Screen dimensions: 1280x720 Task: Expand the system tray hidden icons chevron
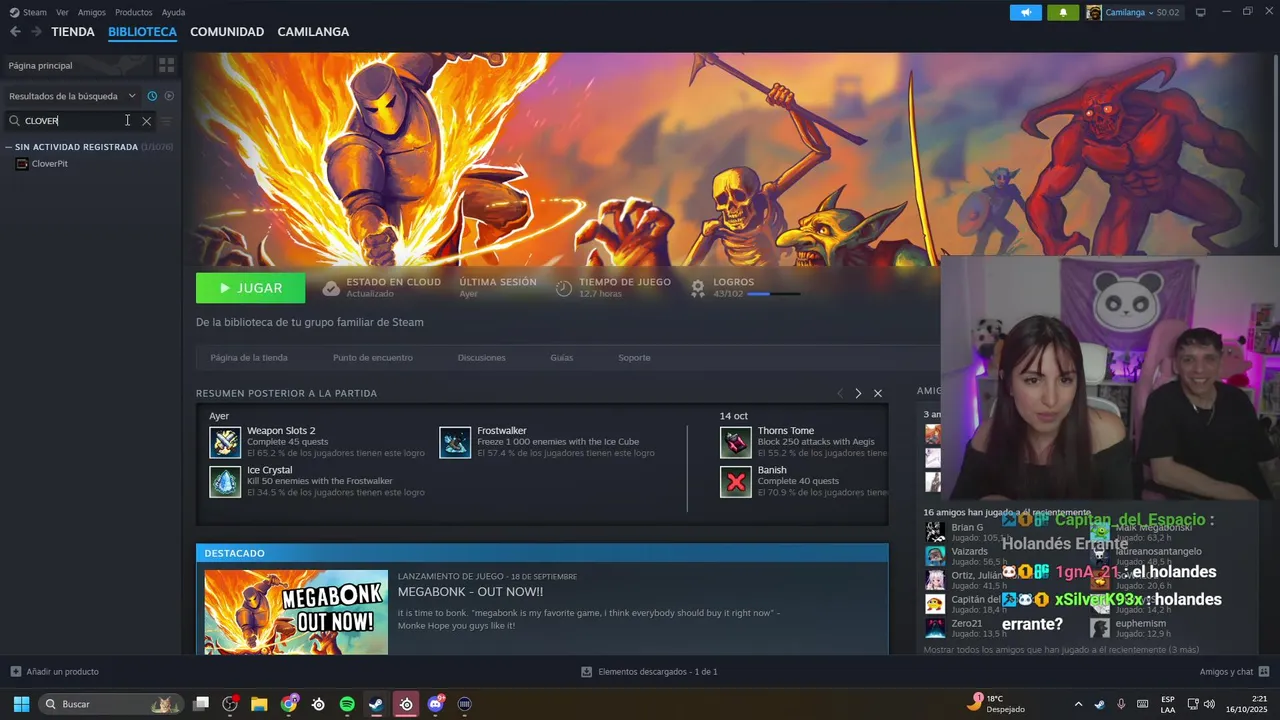[x=1078, y=704]
